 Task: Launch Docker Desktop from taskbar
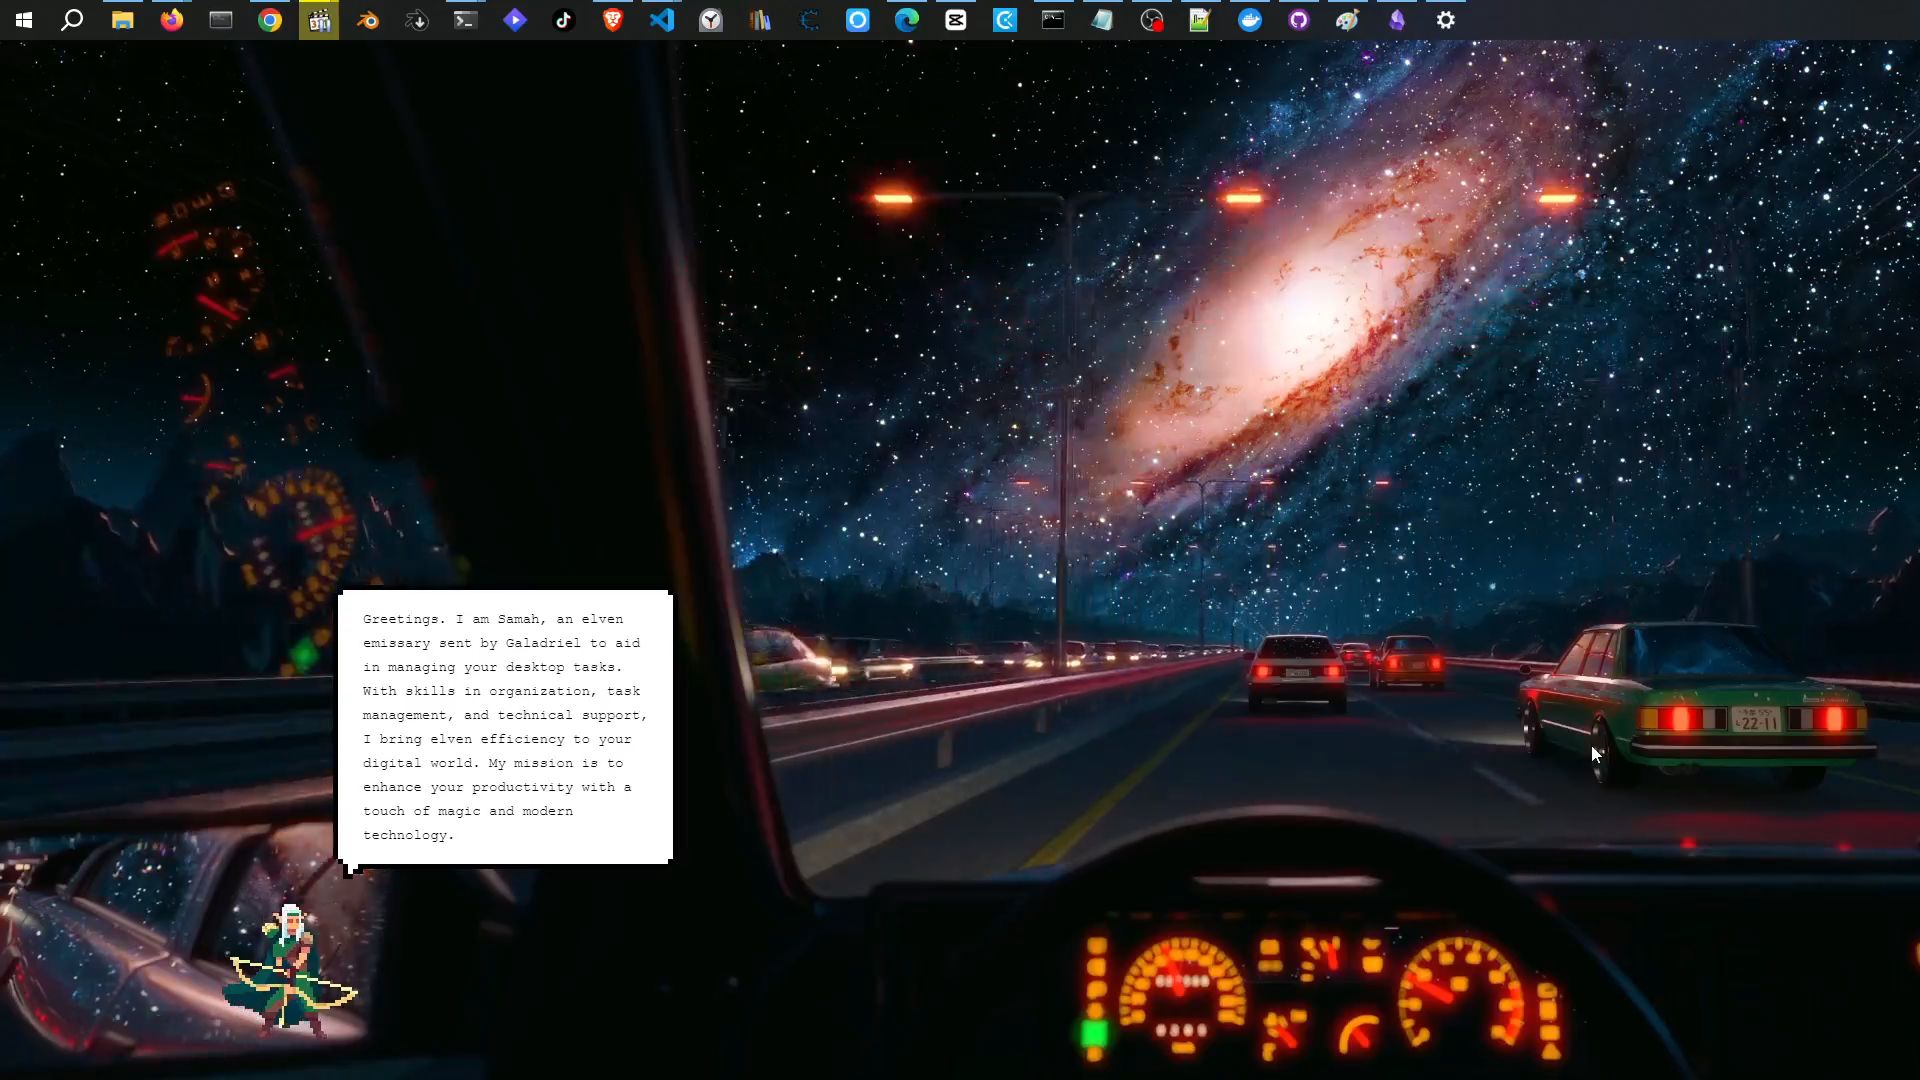pos(1250,20)
